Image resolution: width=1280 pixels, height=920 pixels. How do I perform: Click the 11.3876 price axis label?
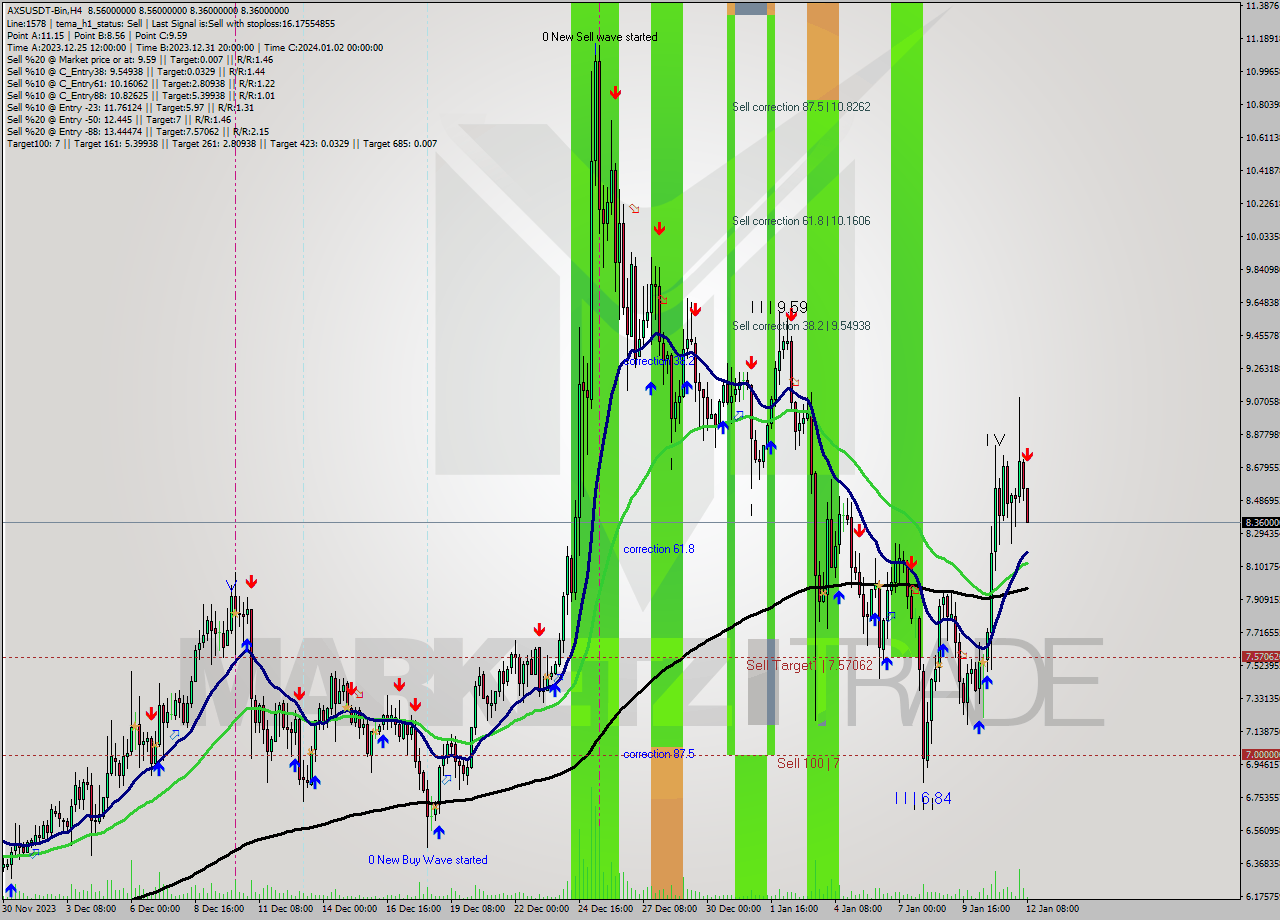(x=1263, y=6)
